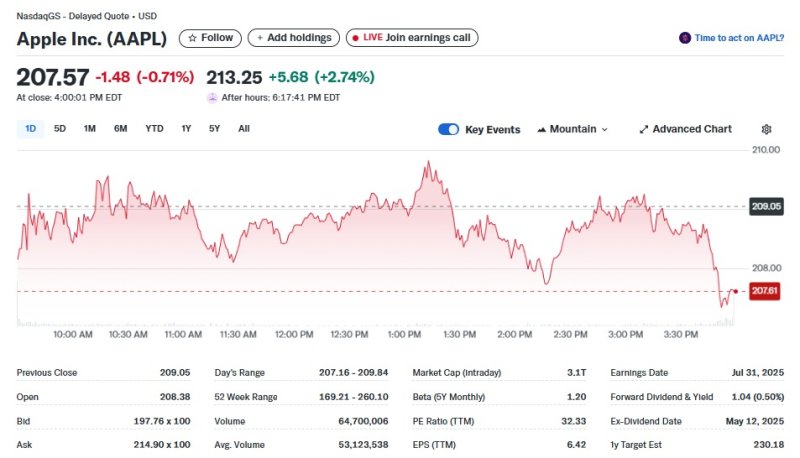Click the 1:00 PM time axis label
The width and height of the screenshot is (800, 458).
point(404,335)
